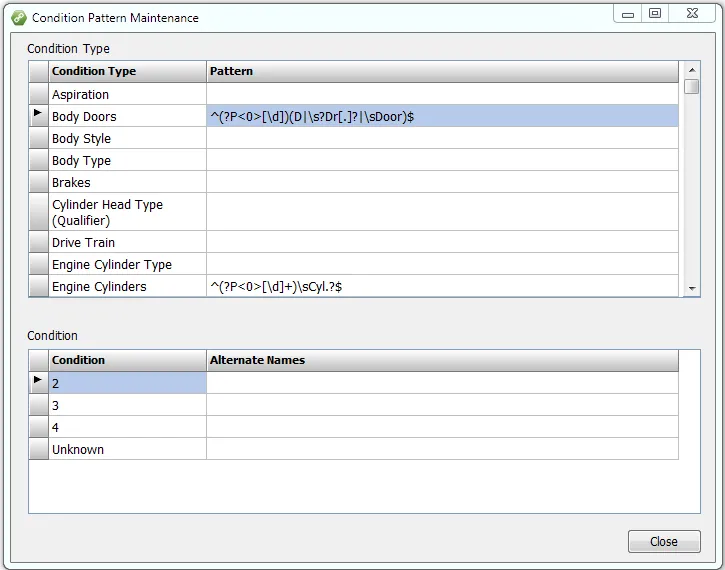Select condition 3 in the Condition grid
The image size is (725, 570).
click(127, 405)
